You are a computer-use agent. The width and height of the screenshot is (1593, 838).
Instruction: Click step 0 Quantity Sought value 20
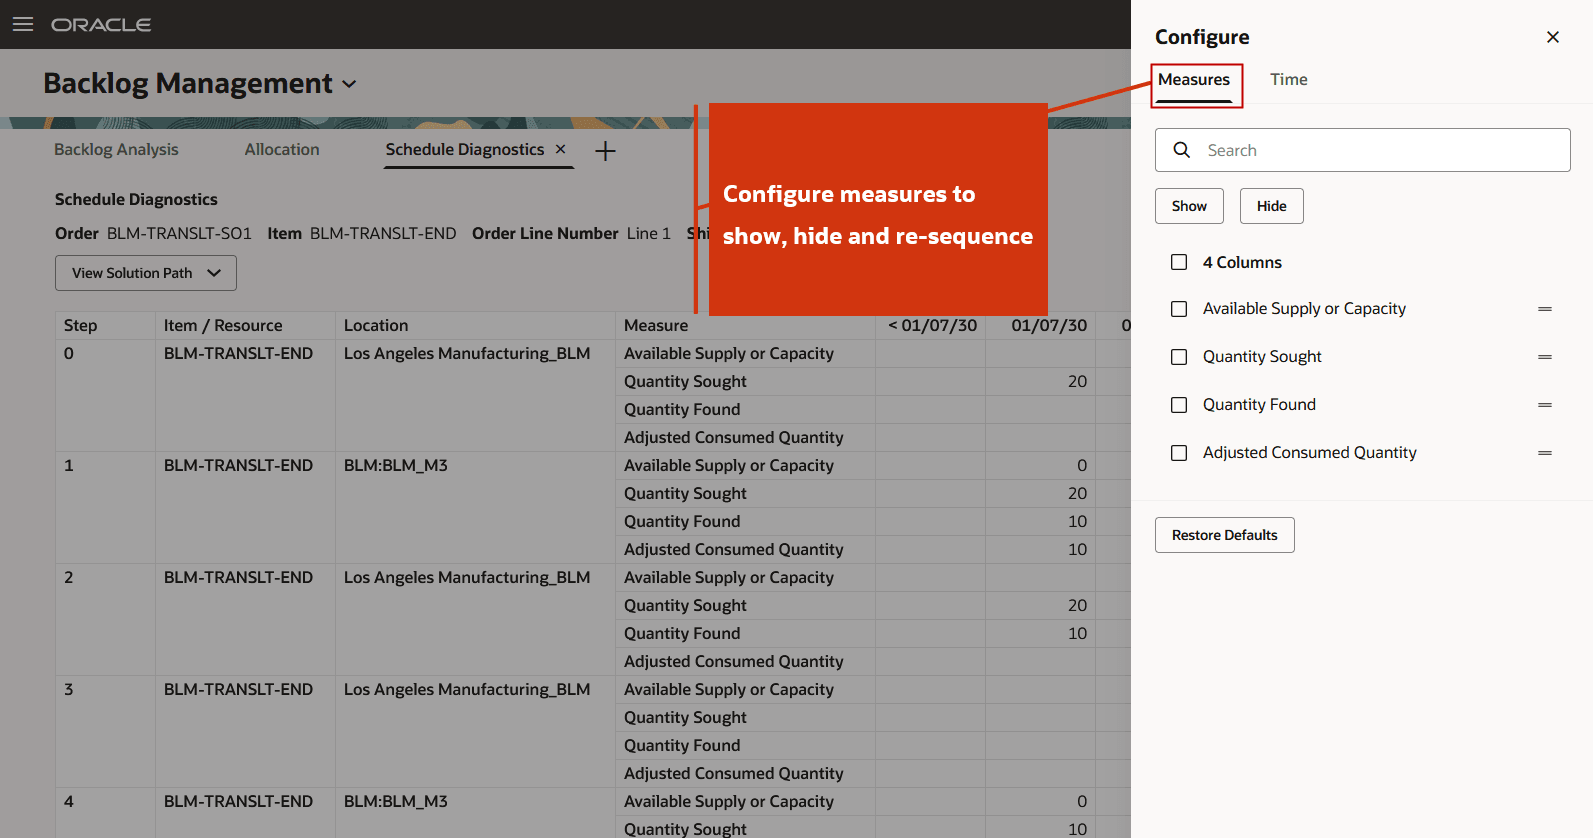tap(1077, 381)
